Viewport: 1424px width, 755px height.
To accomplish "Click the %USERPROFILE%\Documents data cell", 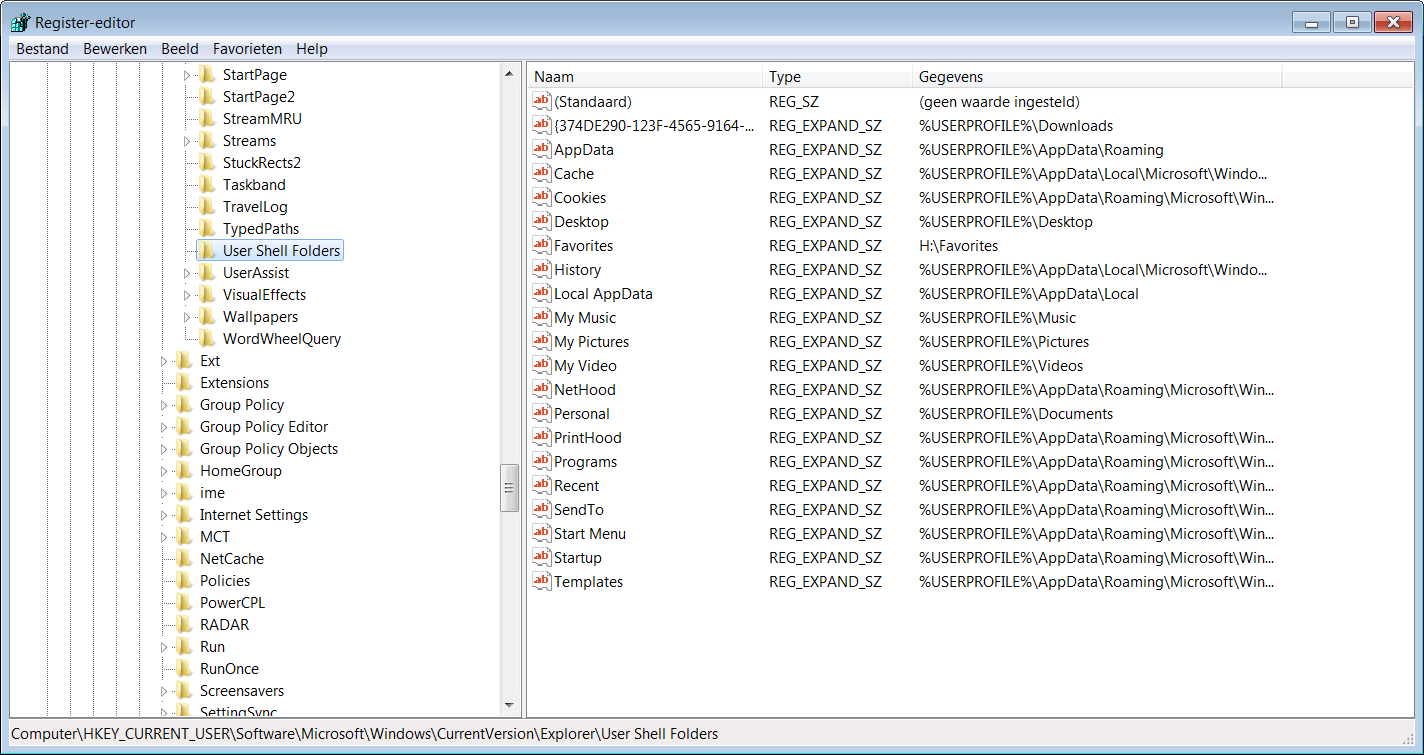I will click(x=1016, y=413).
